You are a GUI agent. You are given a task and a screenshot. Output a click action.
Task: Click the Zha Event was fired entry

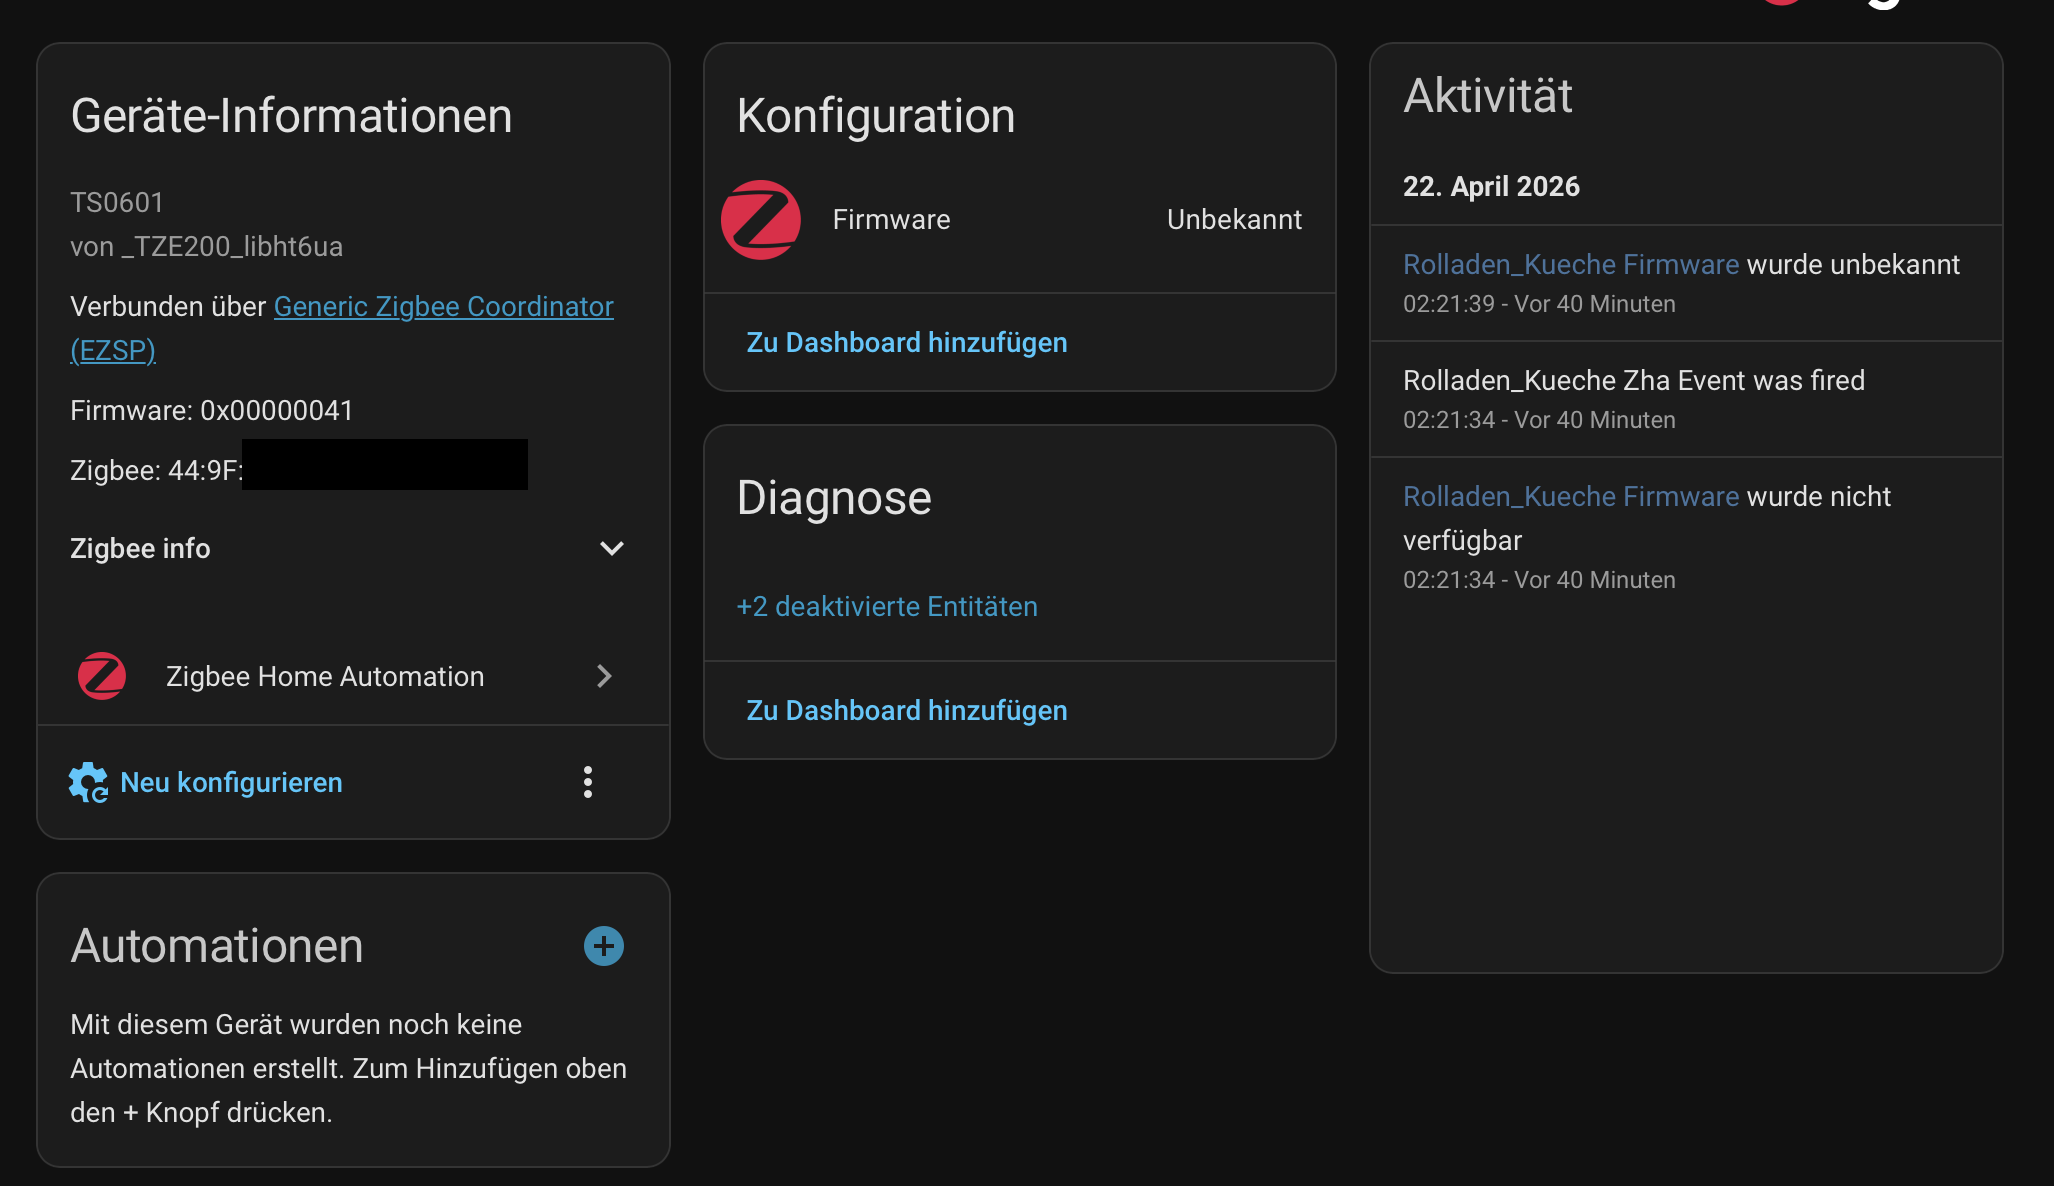tap(1633, 380)
